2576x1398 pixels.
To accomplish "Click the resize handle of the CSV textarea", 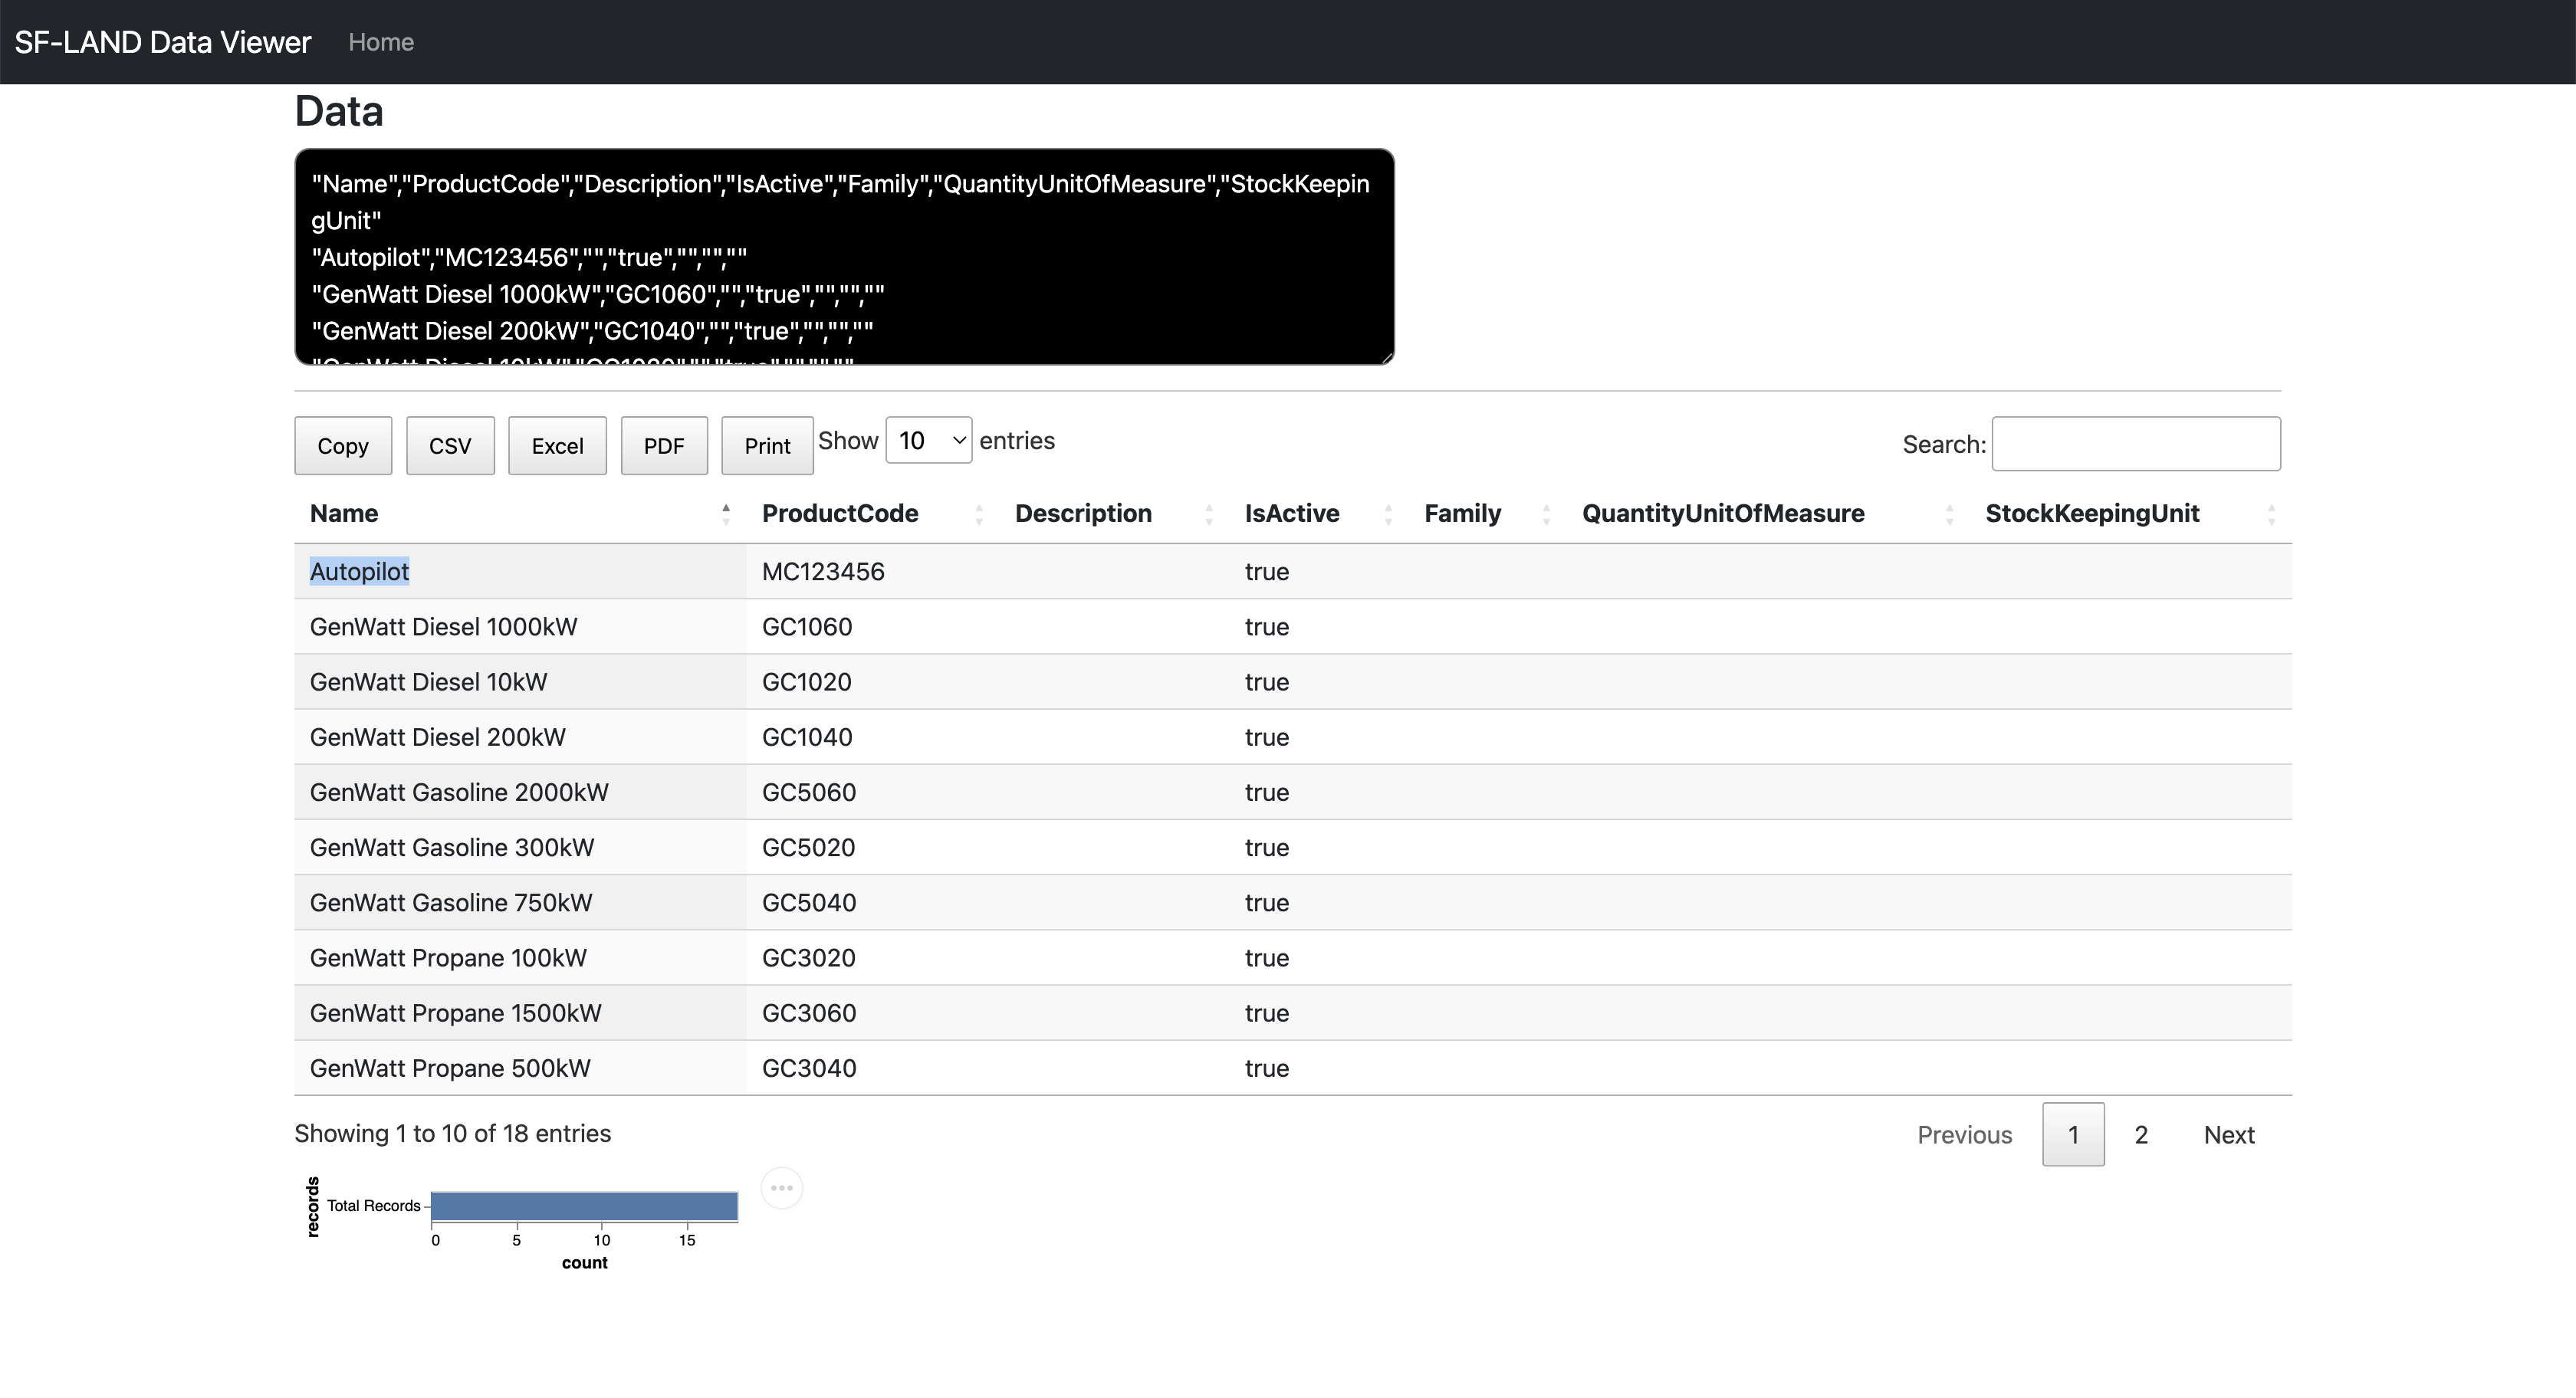I will [1386, 357].
